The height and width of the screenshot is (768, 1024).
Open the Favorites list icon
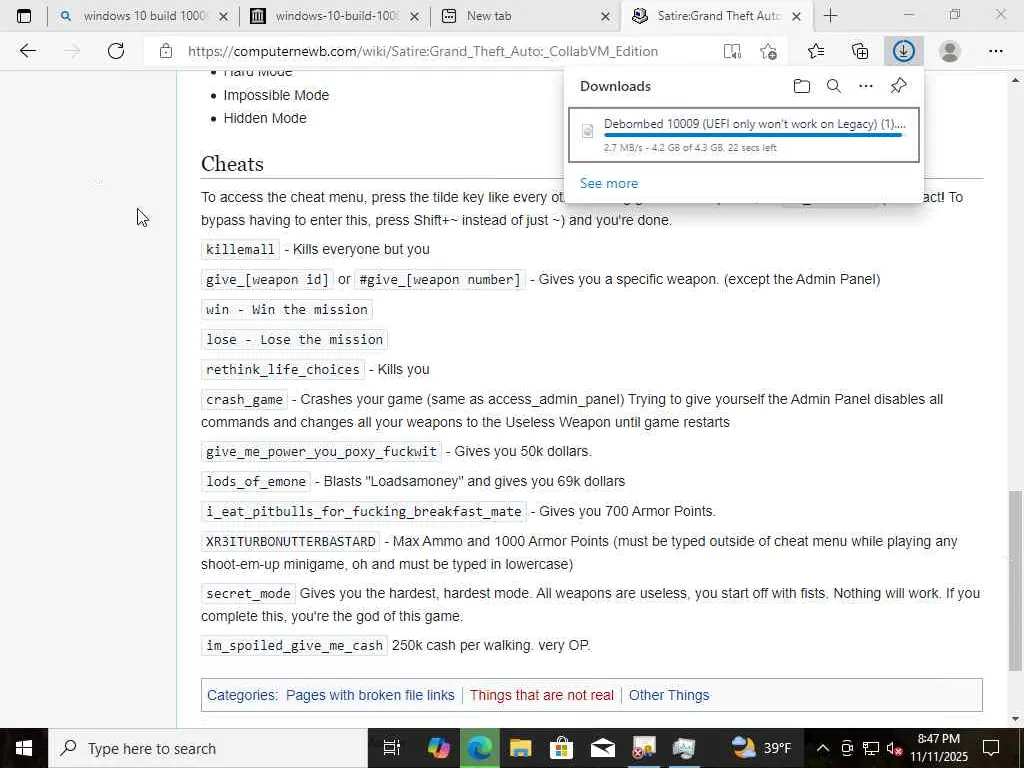point(816,51)
